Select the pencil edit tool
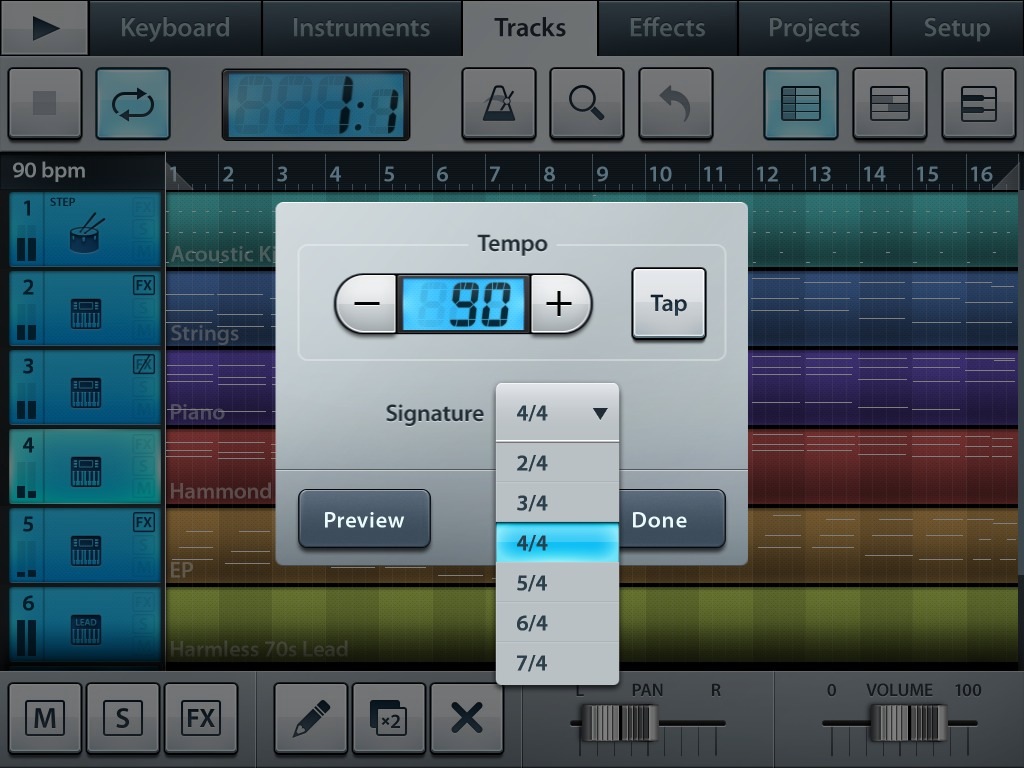Viewport: 1024px width, 768px height. pos(311,718)
